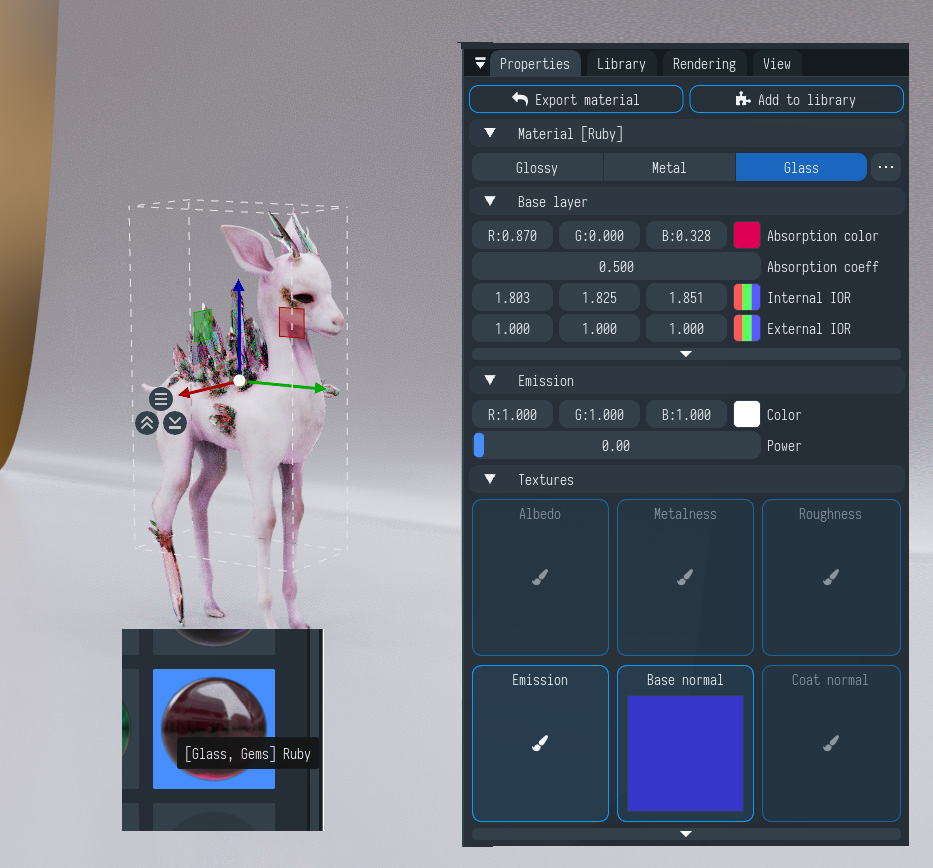This screenshot has width=933, height=868.
Task: Collapse the Base layer section
Action: (x=490, y=202)
